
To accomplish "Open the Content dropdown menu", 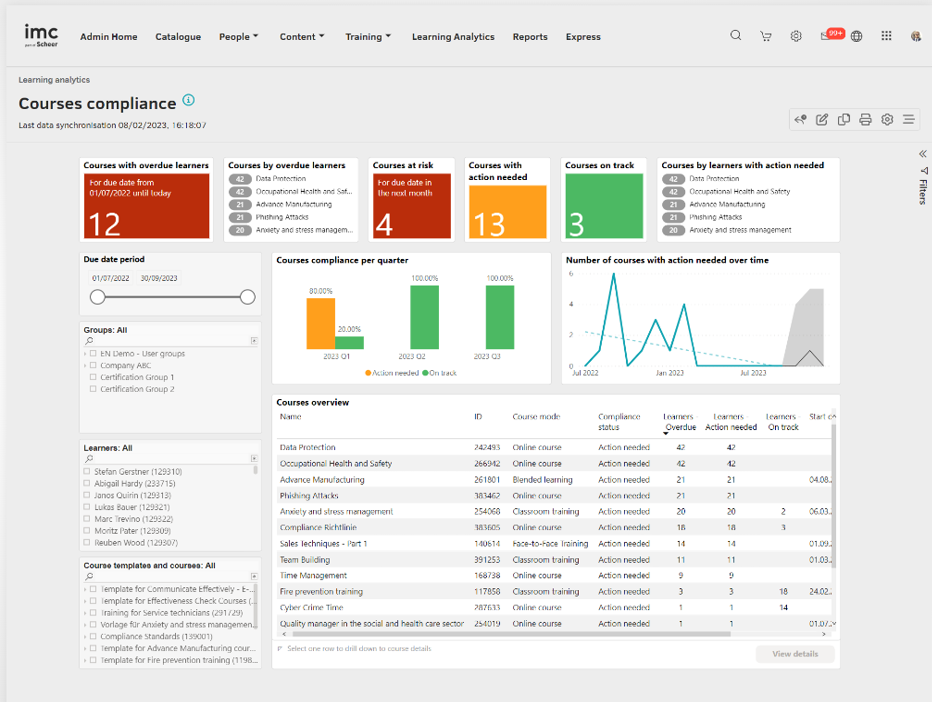I will pos(302,36).
